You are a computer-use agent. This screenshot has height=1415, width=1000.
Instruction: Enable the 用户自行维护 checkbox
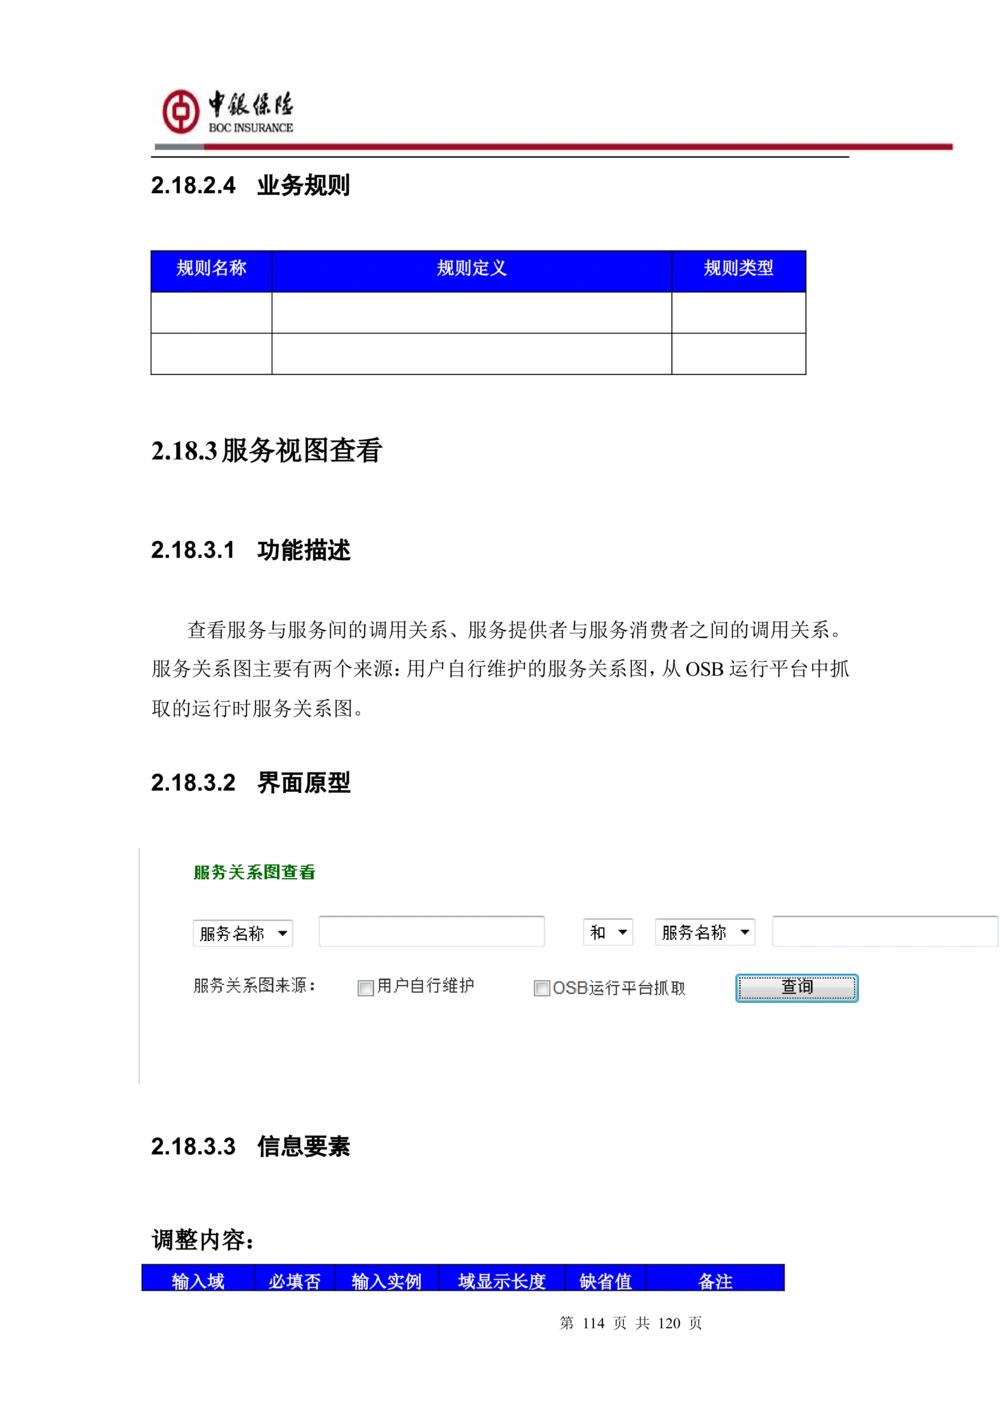366,987
